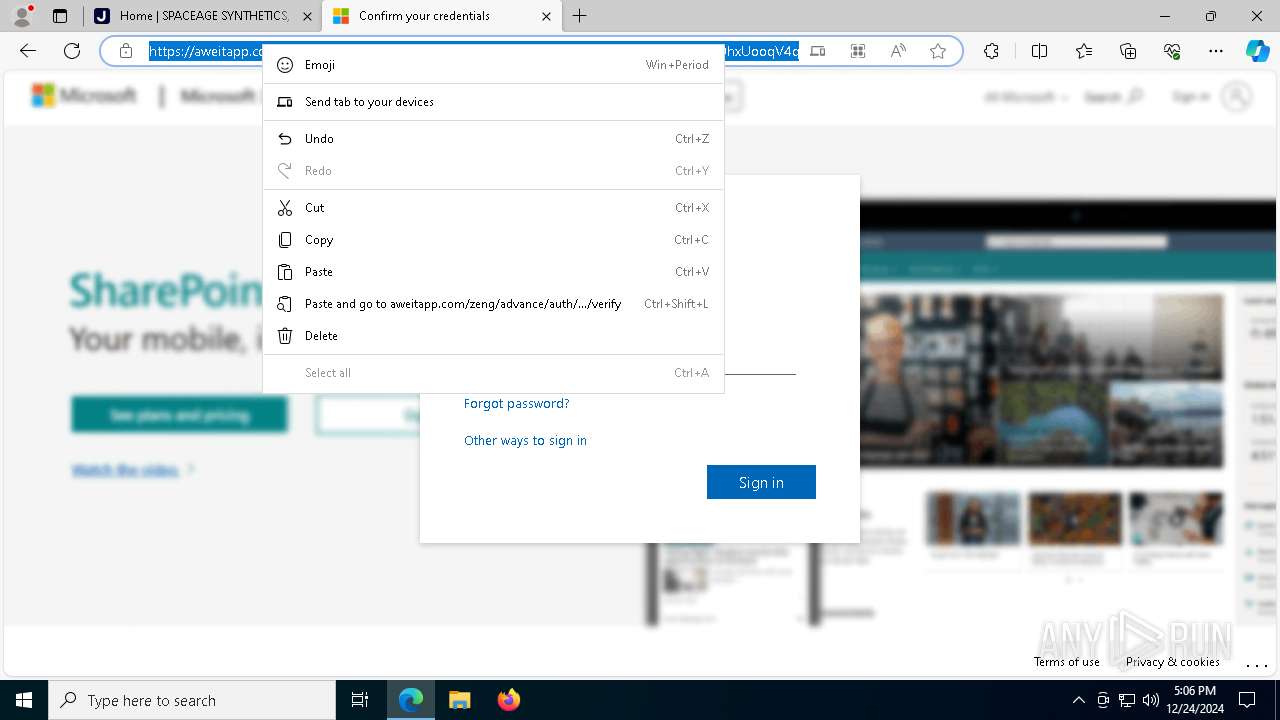Open the Read aloud icon in the address bar
Viewport: 1280px width, 720px height.
(x=898, y=51)
